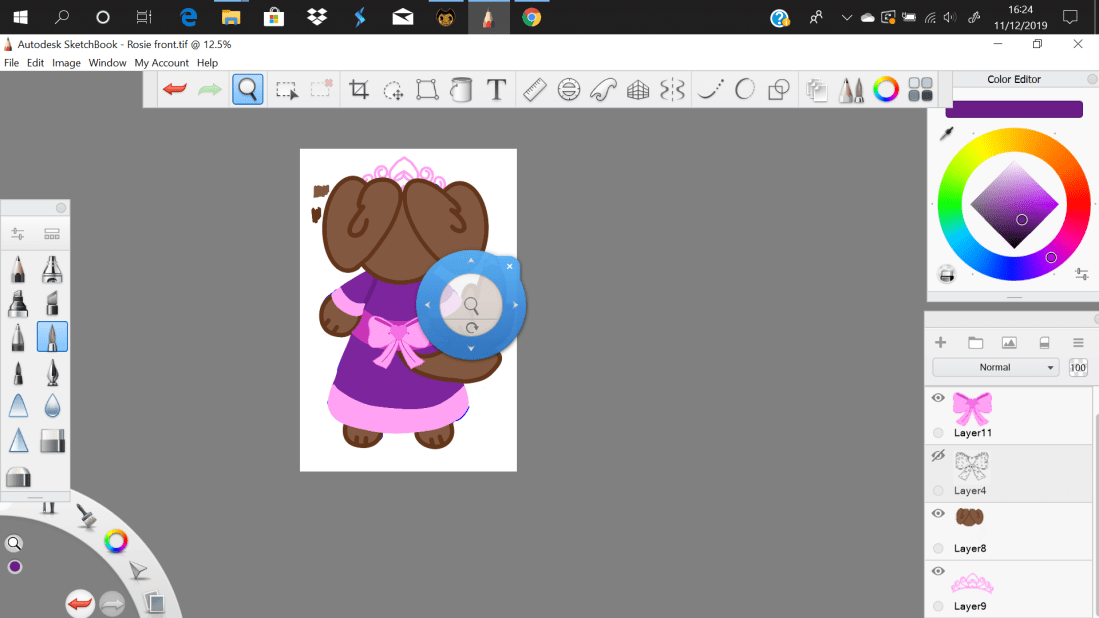Show hidden Layer4 via eye icon

[x=938, y=456]
